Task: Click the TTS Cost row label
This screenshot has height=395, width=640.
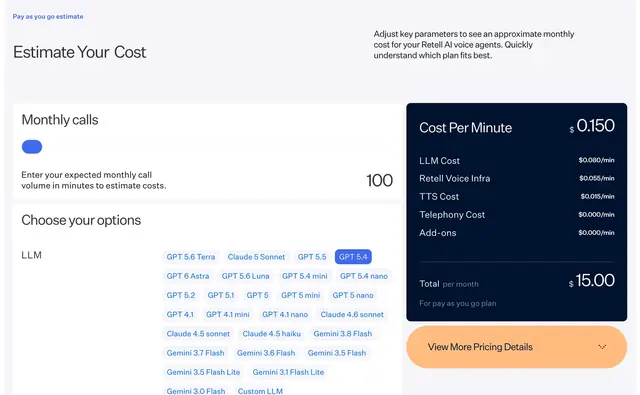Action: click(439, 197)
